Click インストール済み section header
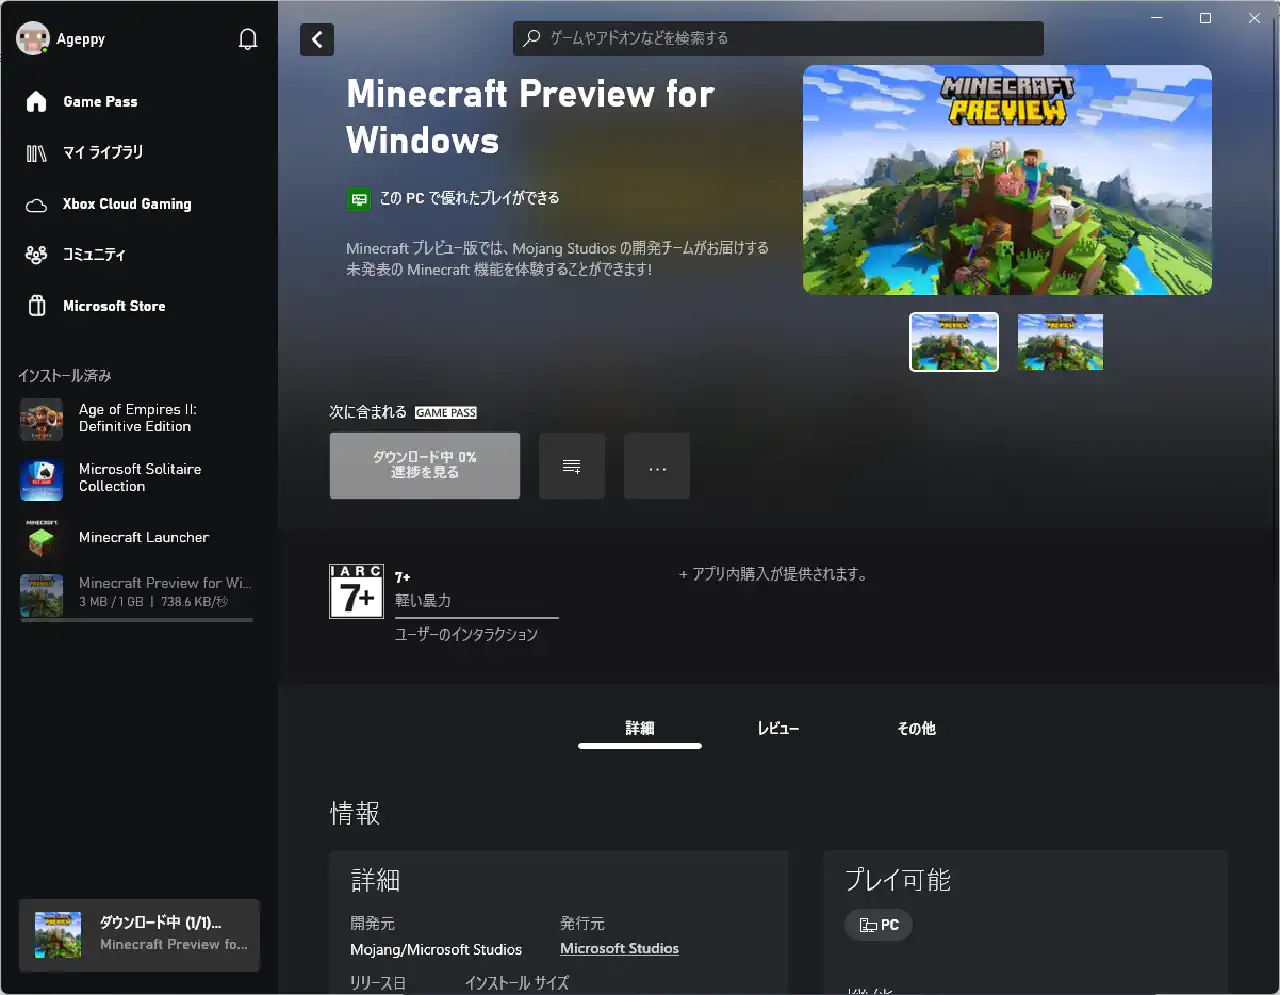Screen dimensions: 1280x995 (65, 376)
